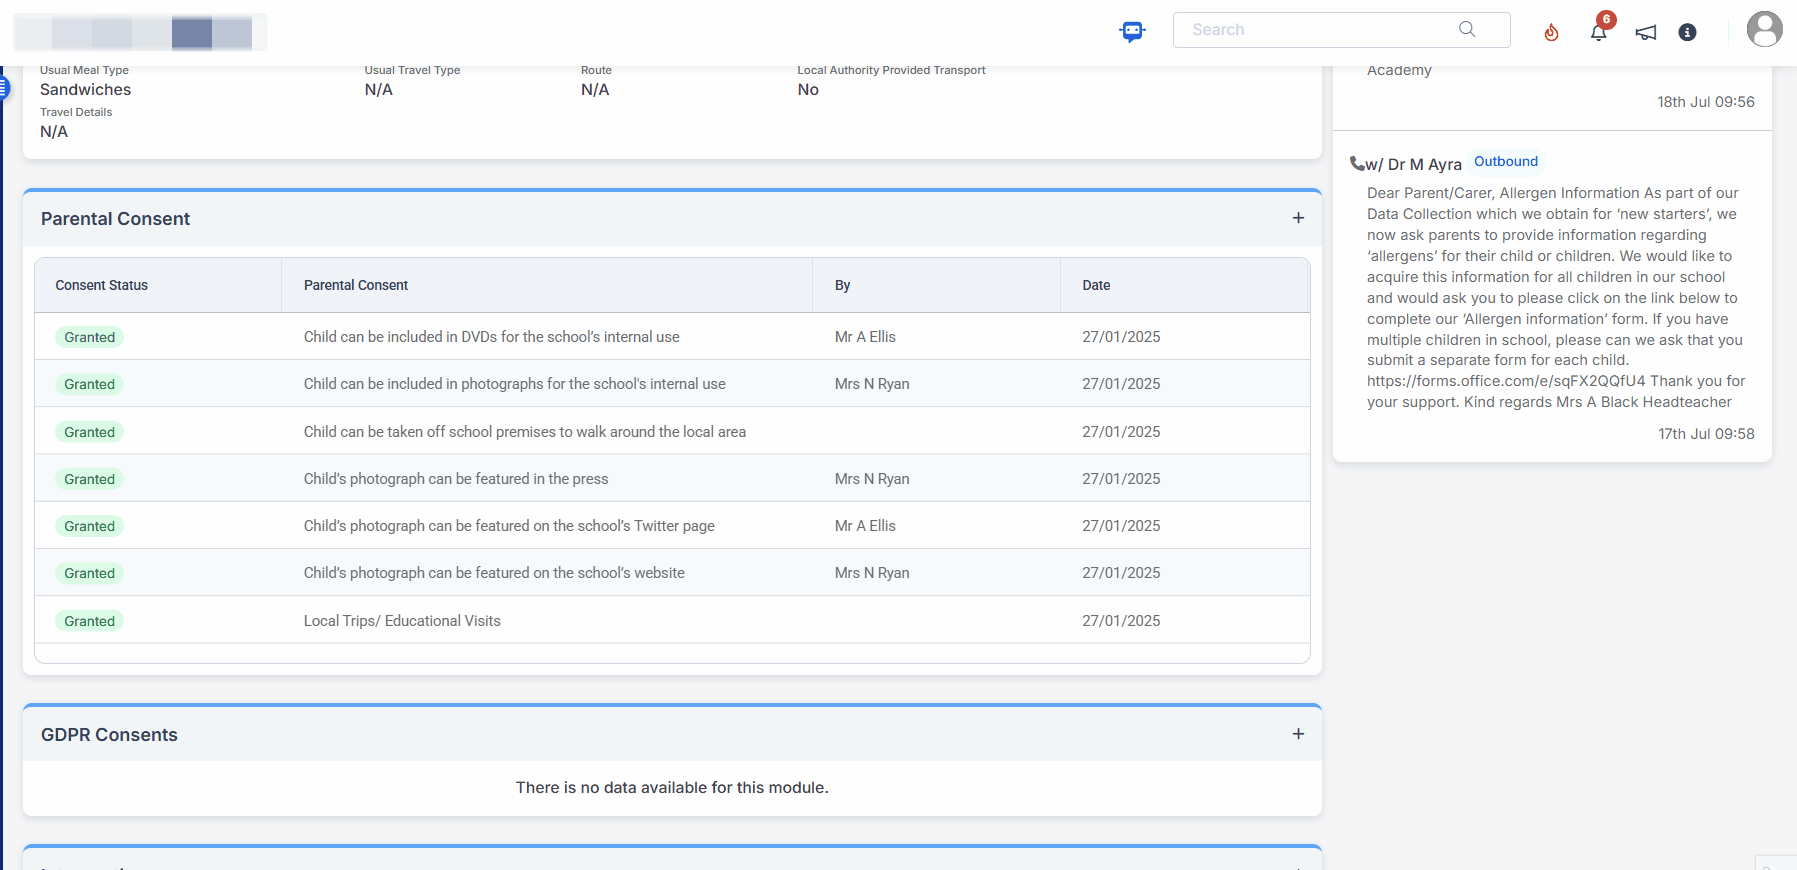Viewport: 1797px width, 870px height.
Task: Click Granted badge for photographs internal use row
Action: tap(90, 384)
